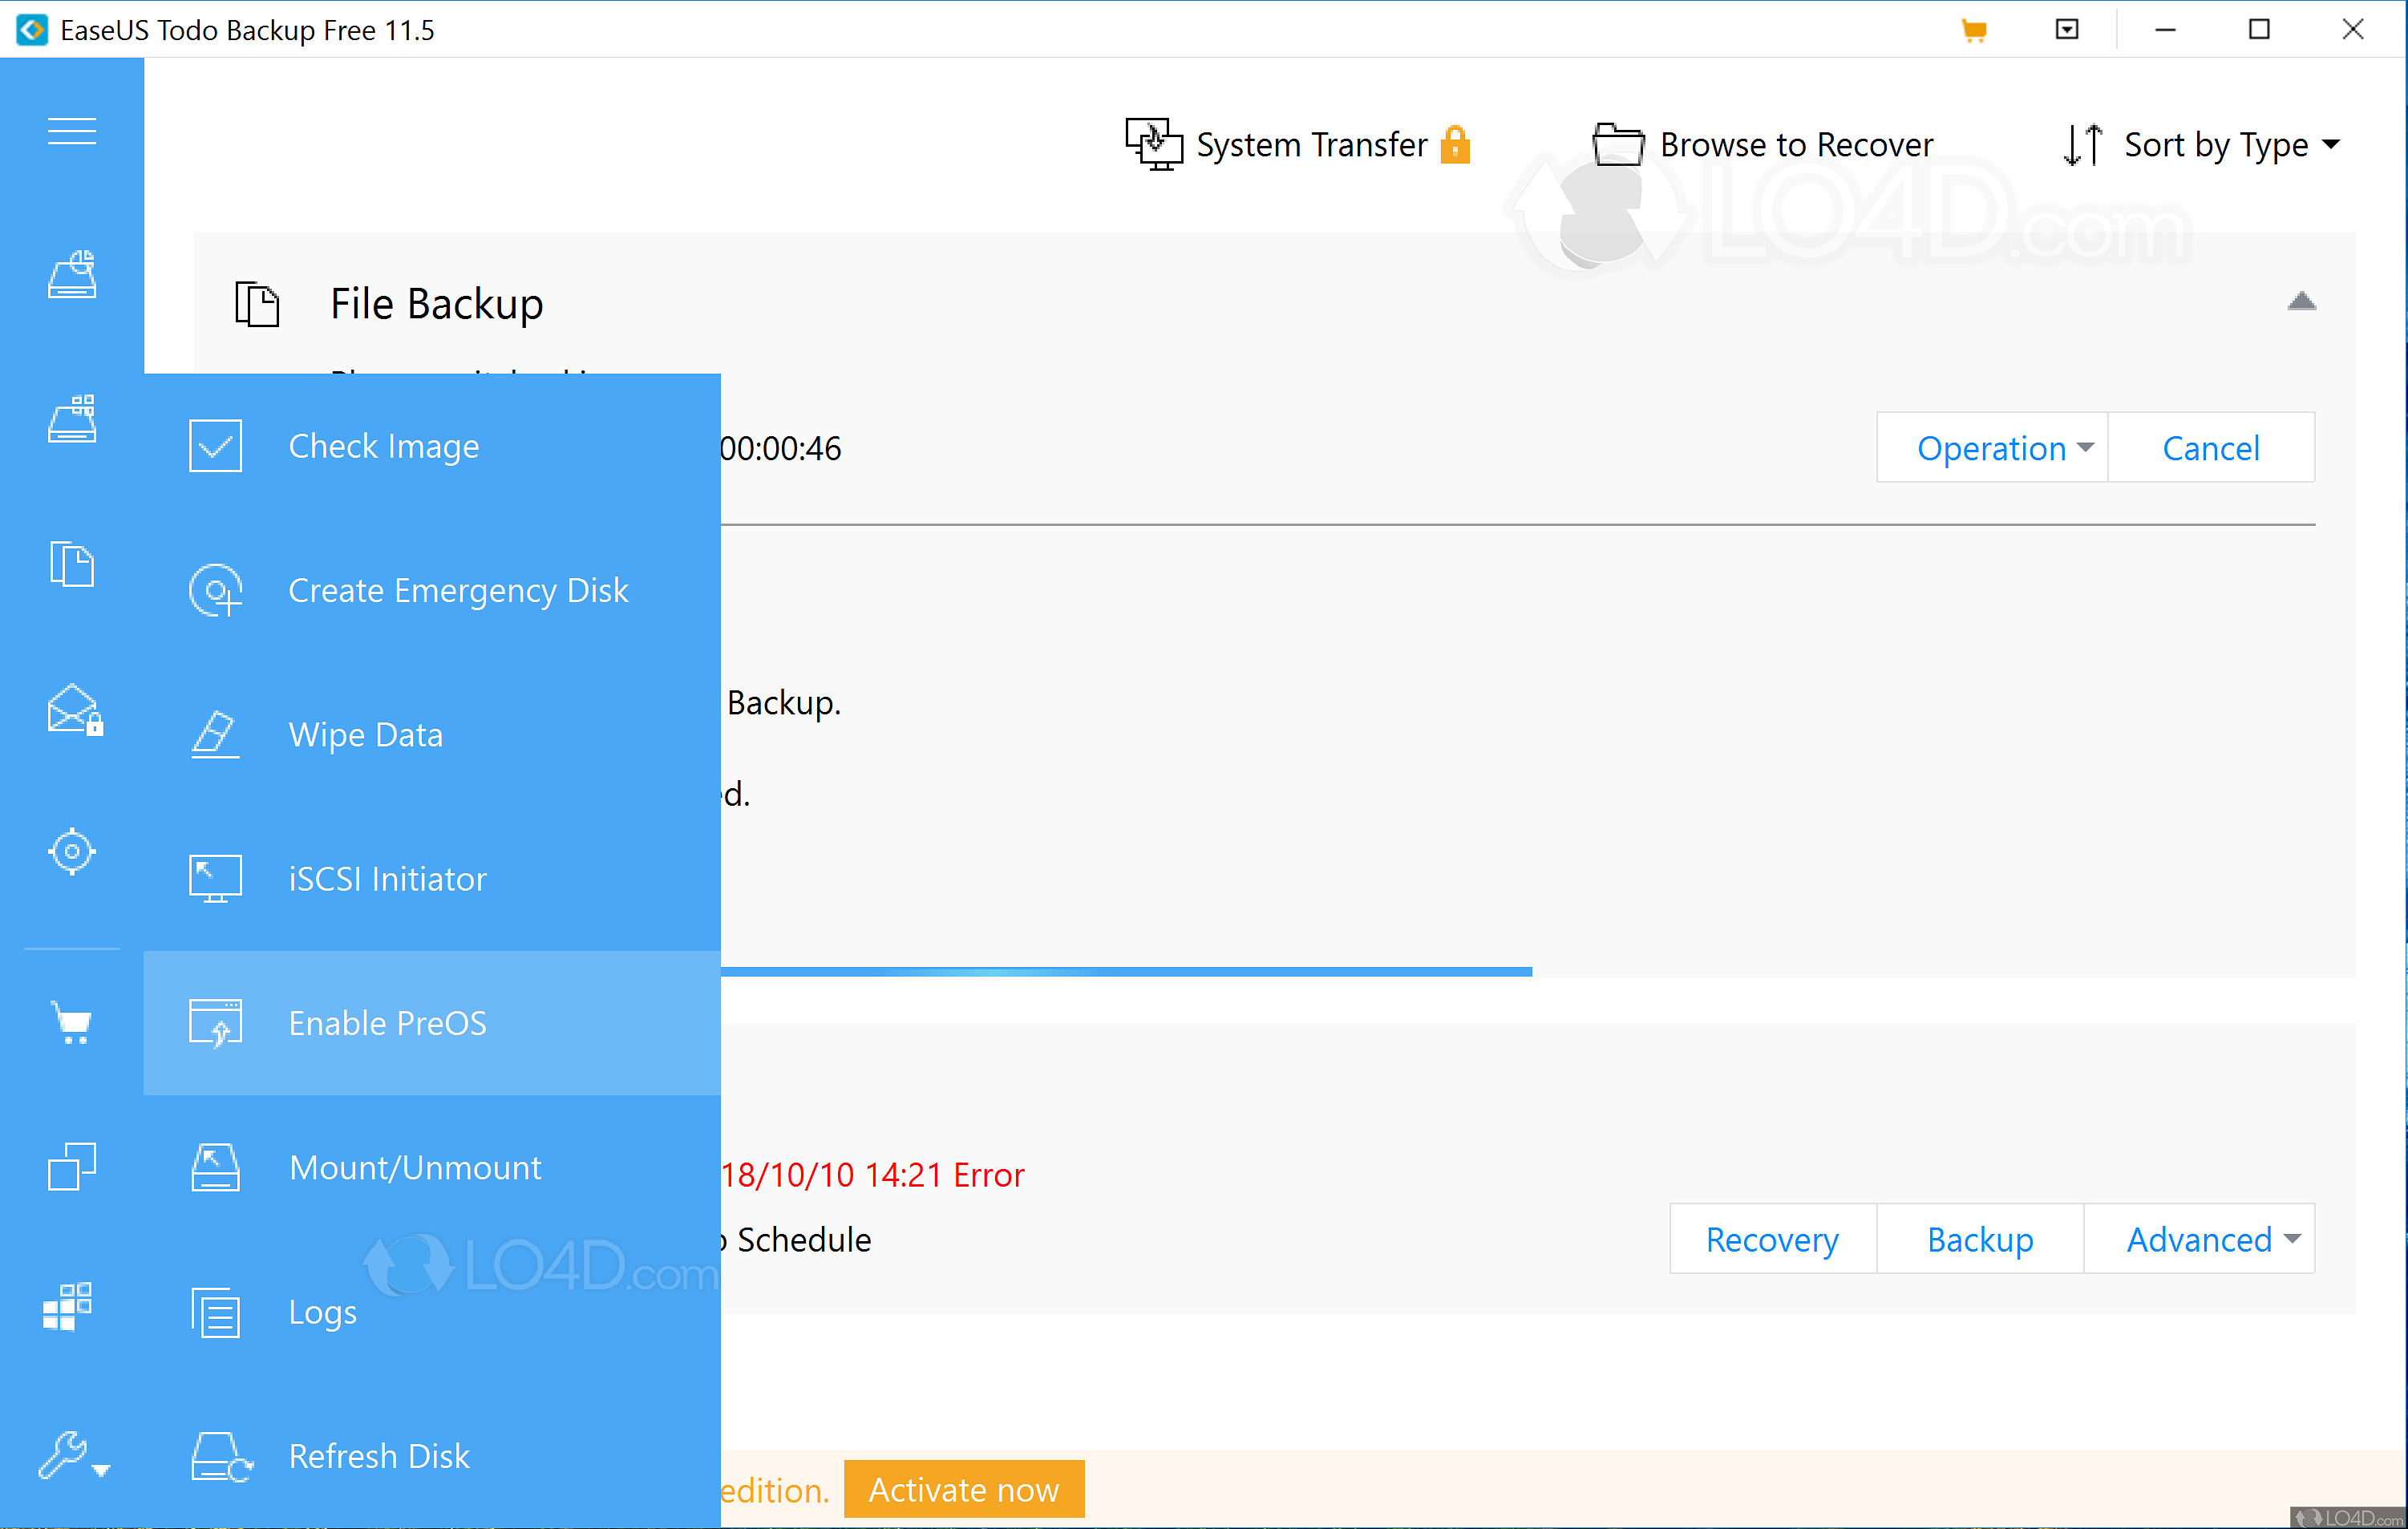Click the System Transfer computer icon

(1154, 144)
